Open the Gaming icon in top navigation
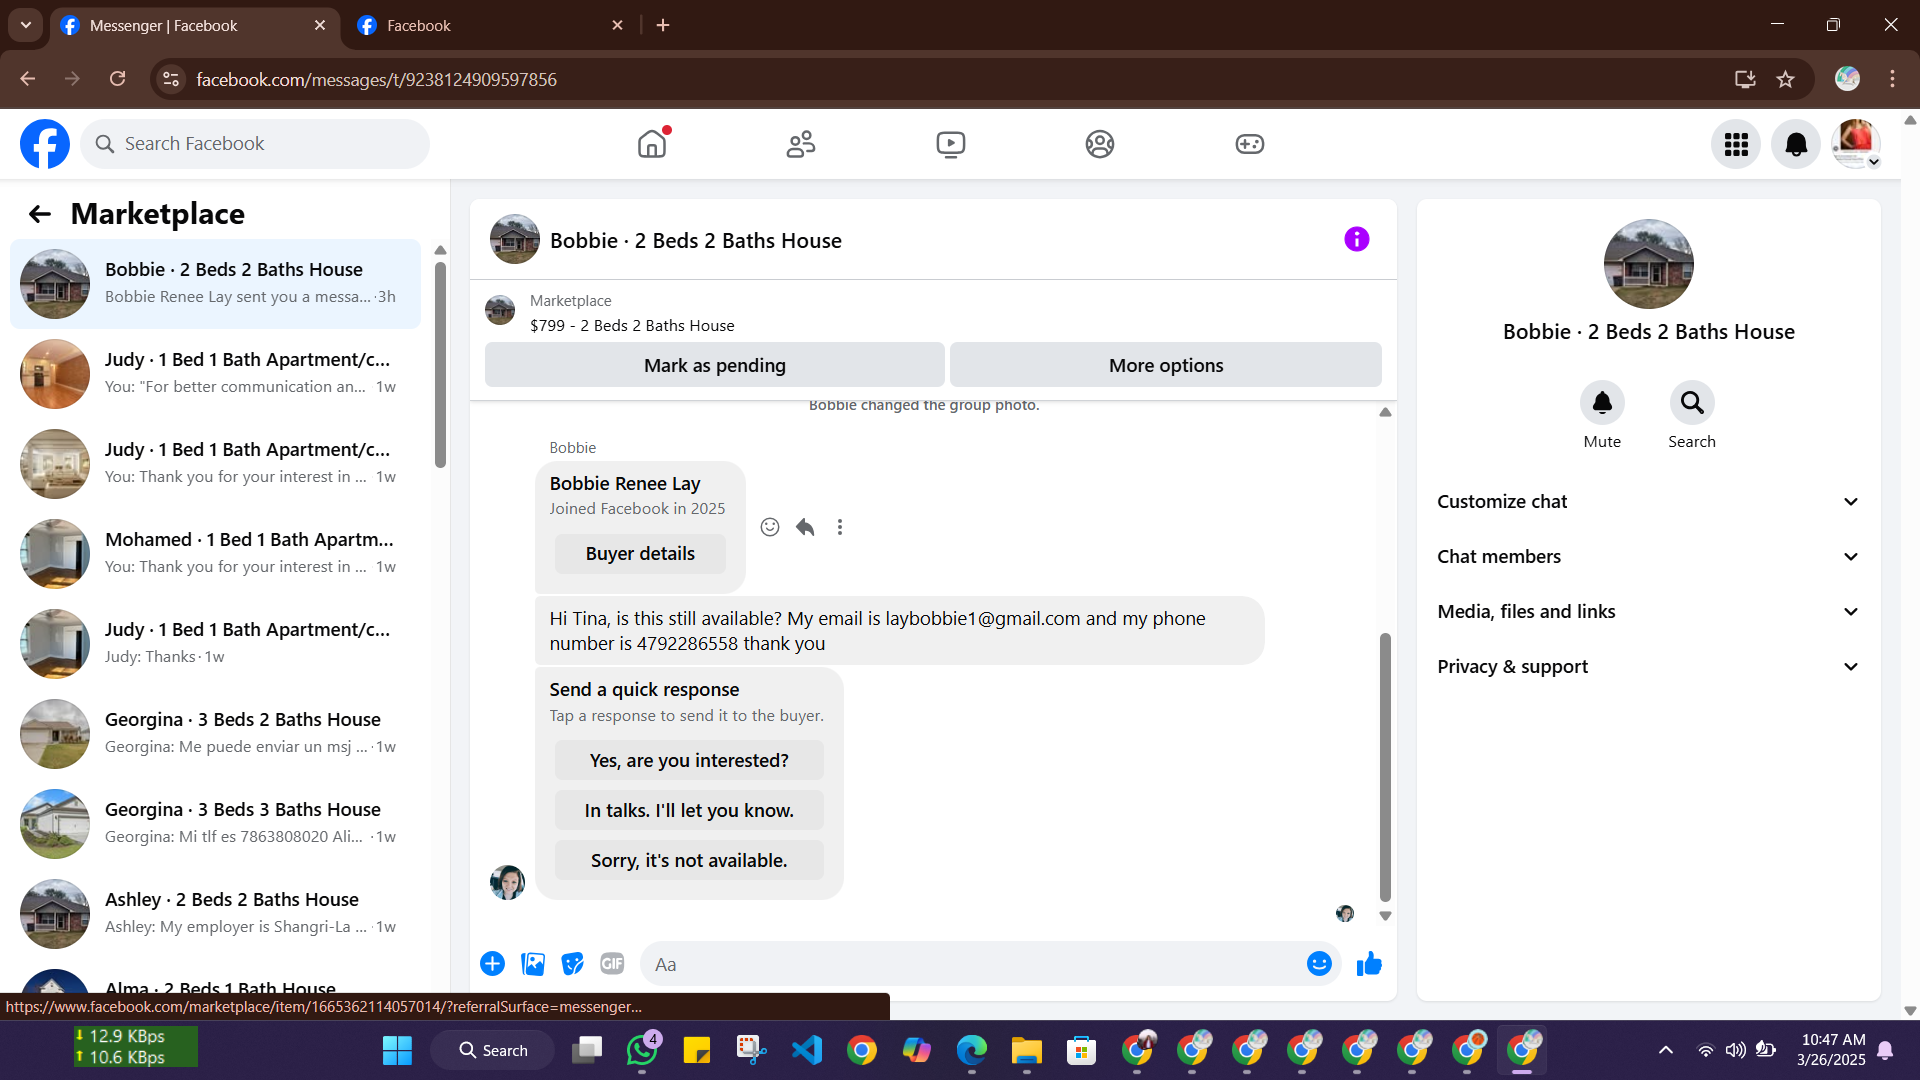 pyautogui.click(x=1250, y=144)
